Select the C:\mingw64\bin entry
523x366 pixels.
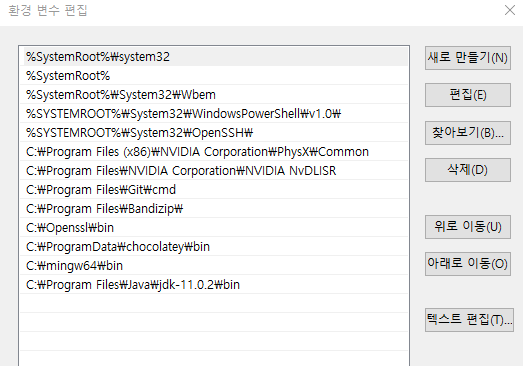point(214,266)
